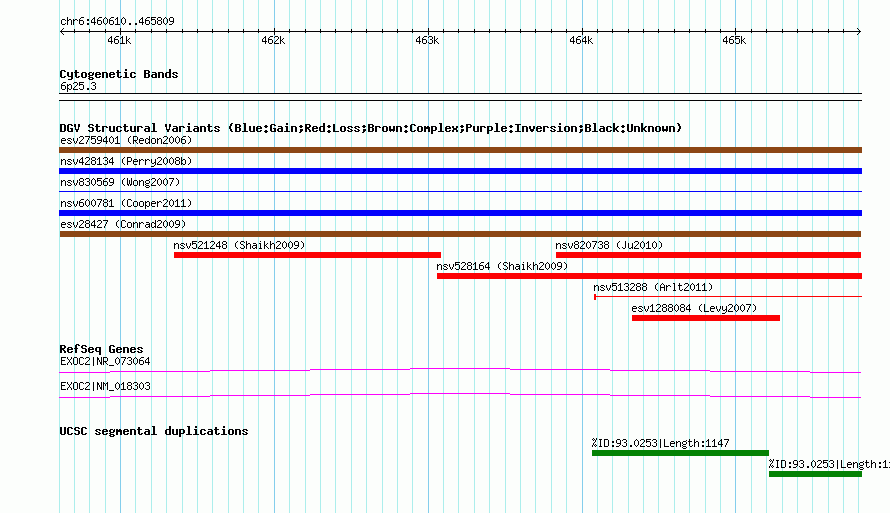Screen dimensions: 890x513
Task: Click the nsv600781 (Cooper2011) label
Action: 126,203
